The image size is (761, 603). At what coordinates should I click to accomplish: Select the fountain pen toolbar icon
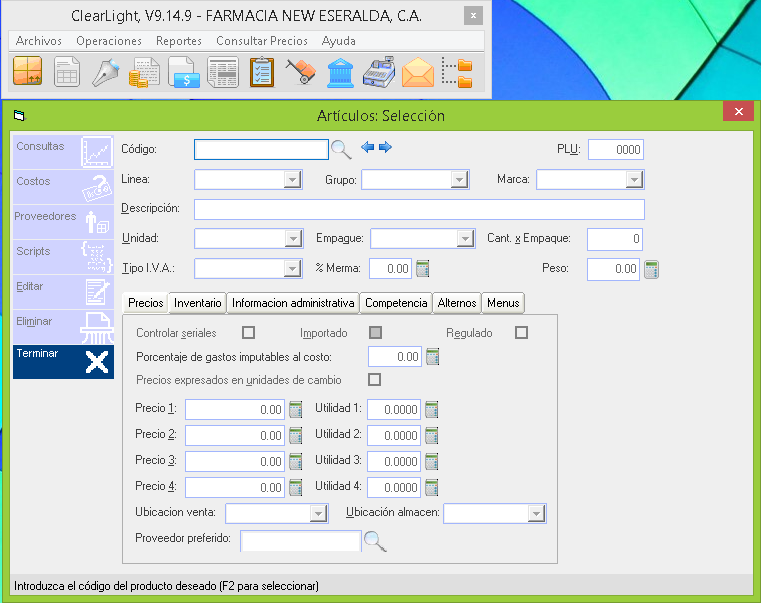tap(105, 72)
